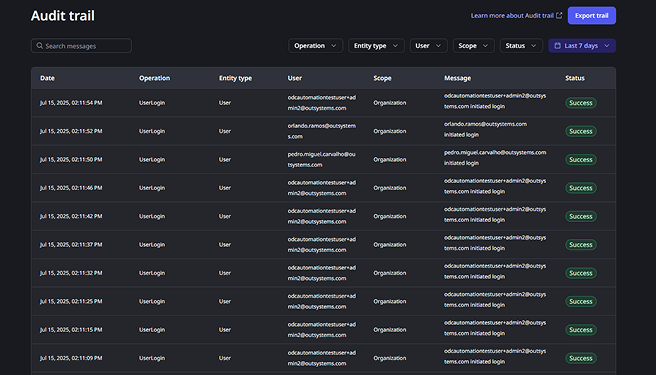This screenshot has height=375, width=656.
Task: Focus the Search messages field
Action: click(x=81, y=46)
